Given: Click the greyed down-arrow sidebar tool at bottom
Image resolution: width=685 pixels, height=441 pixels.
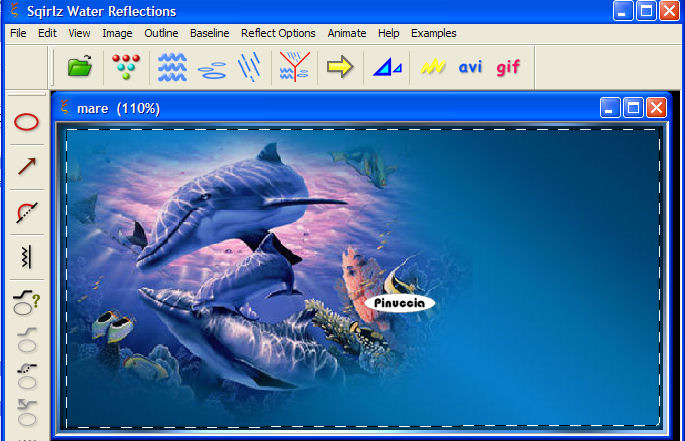Looking at the screenshot, I should pyautogui.click(x=27, y=413).
